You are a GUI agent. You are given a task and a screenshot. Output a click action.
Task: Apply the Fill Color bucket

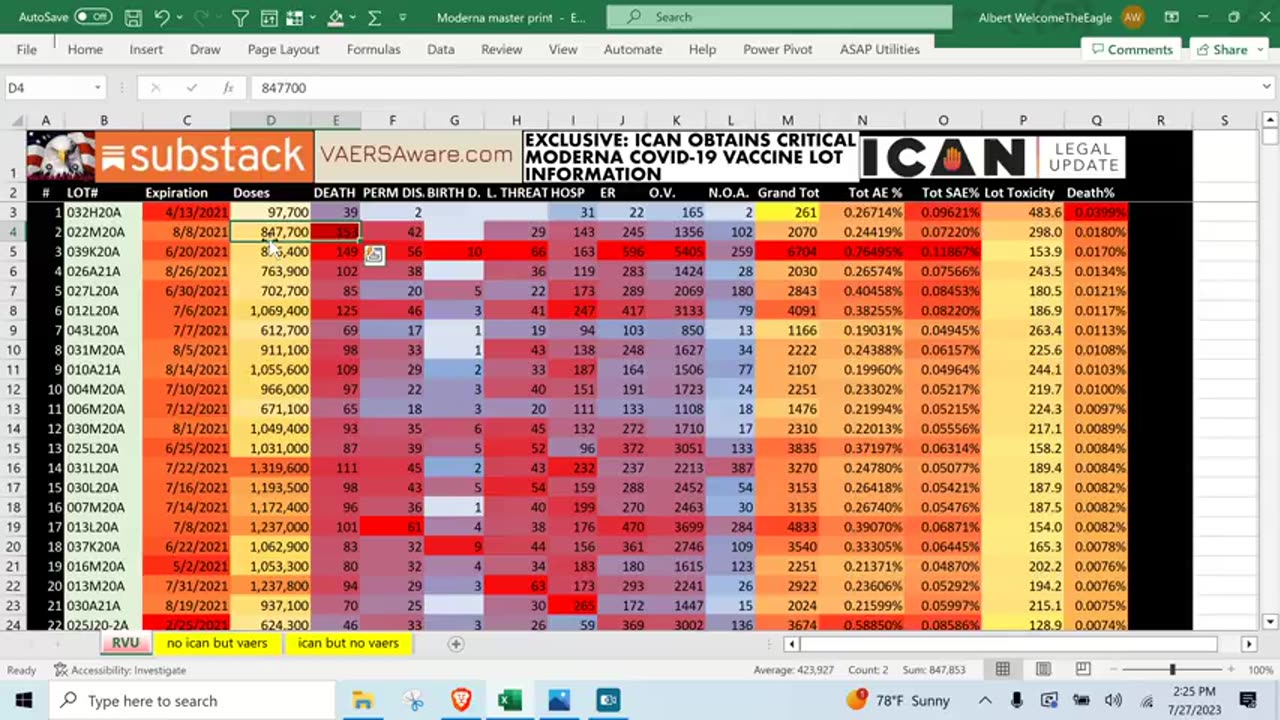336,17
